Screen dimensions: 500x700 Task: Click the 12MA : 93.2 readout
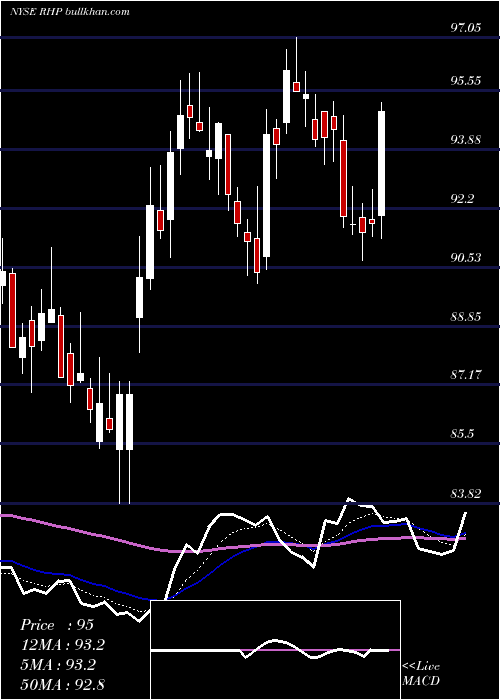(63, 645)
